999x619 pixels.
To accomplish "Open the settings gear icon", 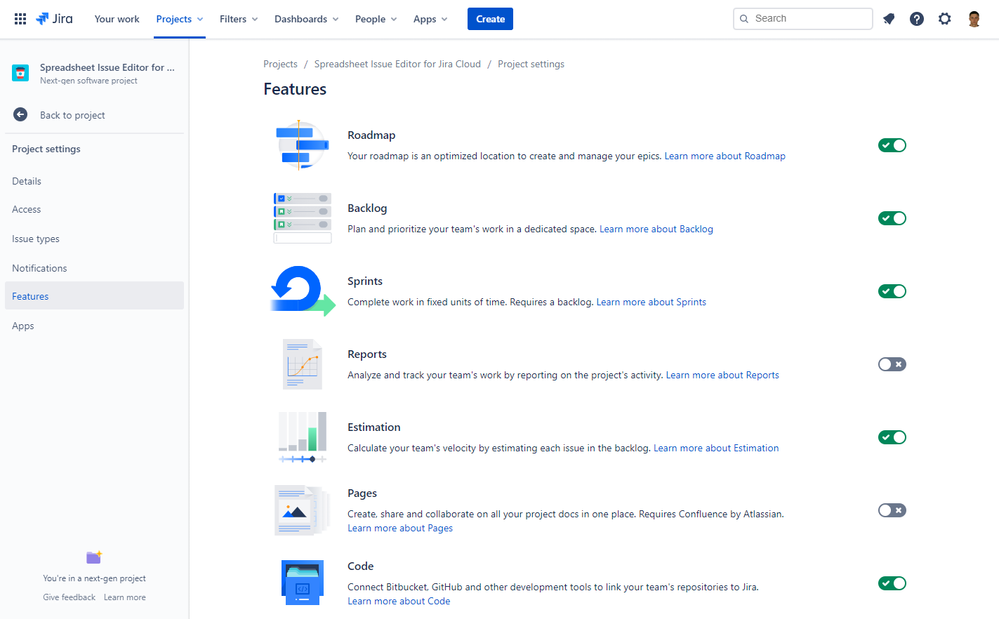I will (x=945, y=19).
